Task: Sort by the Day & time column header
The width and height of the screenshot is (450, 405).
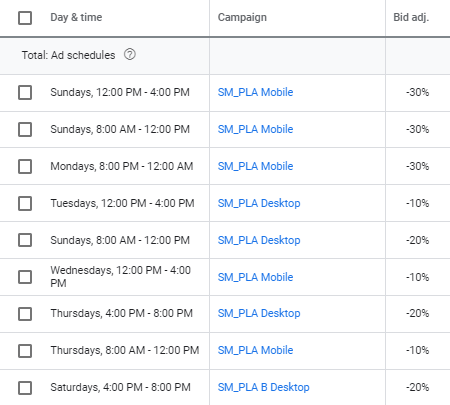Action: click(x=76, y=17)
